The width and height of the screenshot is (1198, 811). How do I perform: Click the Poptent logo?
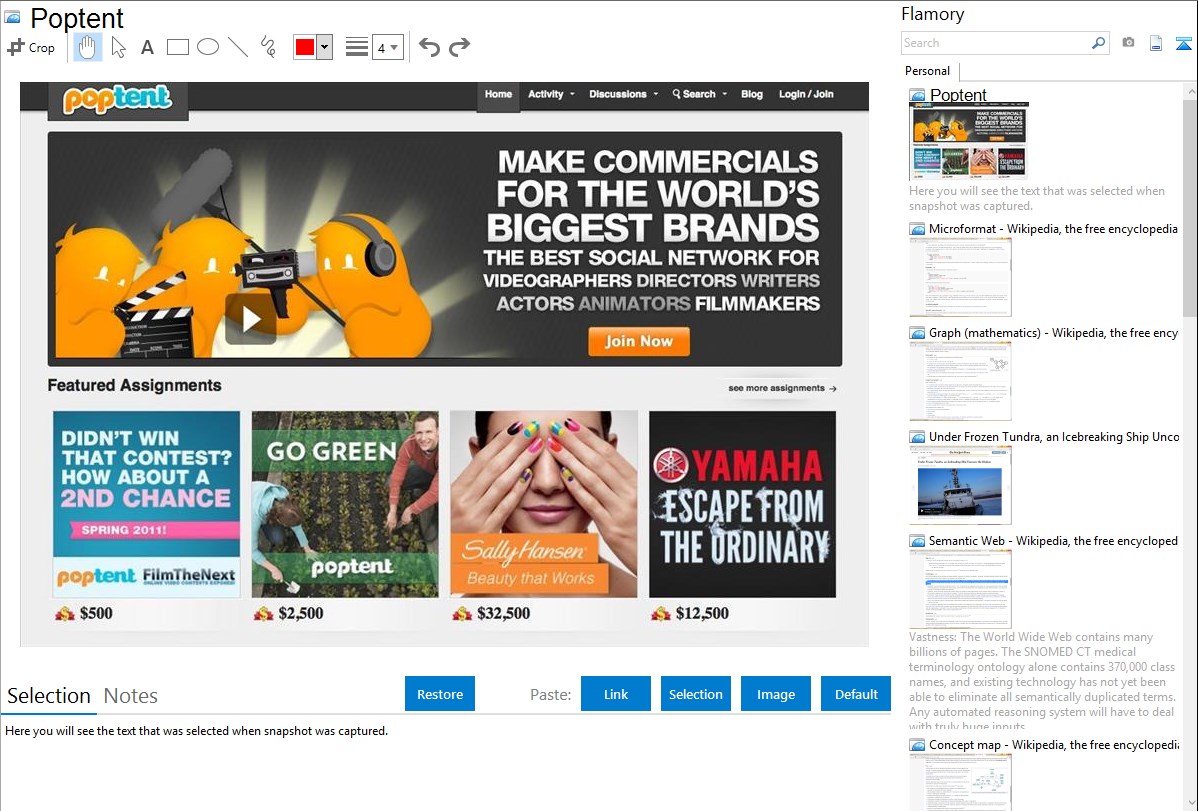[x=118, y=99]
